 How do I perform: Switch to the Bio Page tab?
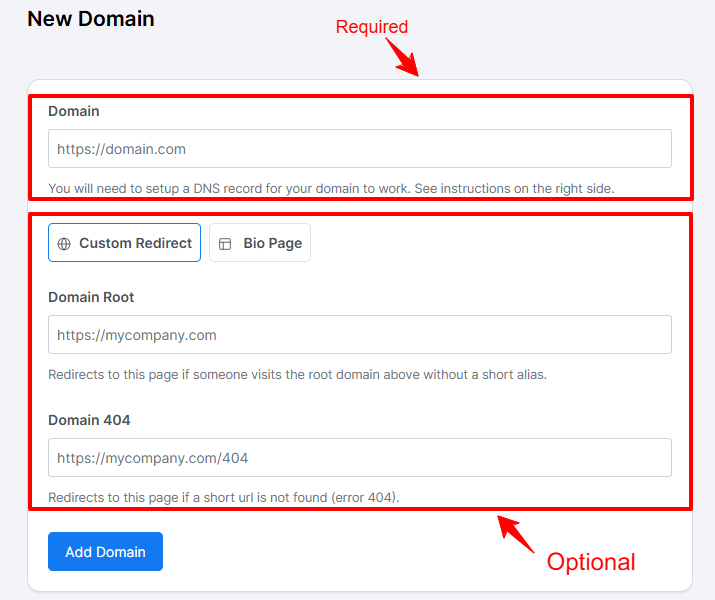pyautogui.click(x=260, y=243)
